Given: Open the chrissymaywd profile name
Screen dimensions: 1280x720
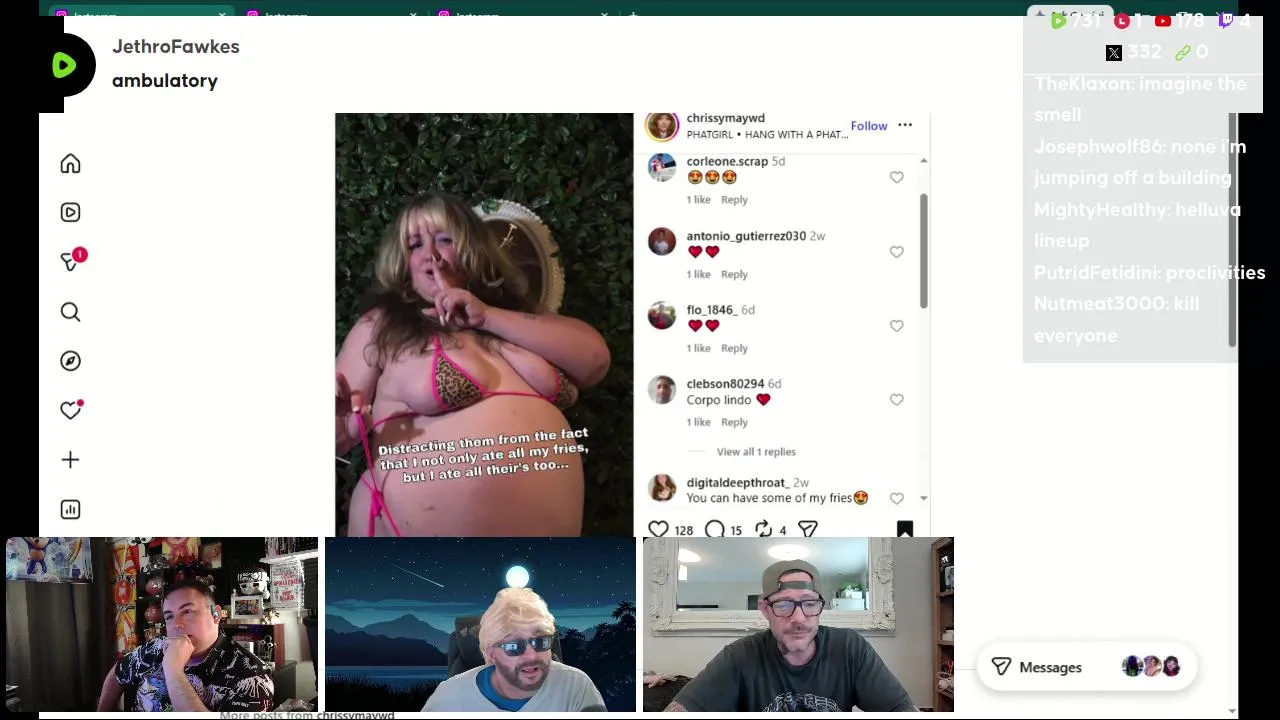Looking at the screenshot, I should 725,118.
